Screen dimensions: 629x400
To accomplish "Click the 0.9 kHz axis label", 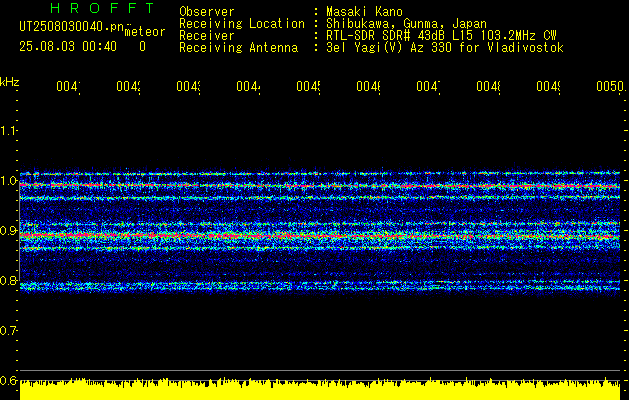I will [x=8, y=231].
